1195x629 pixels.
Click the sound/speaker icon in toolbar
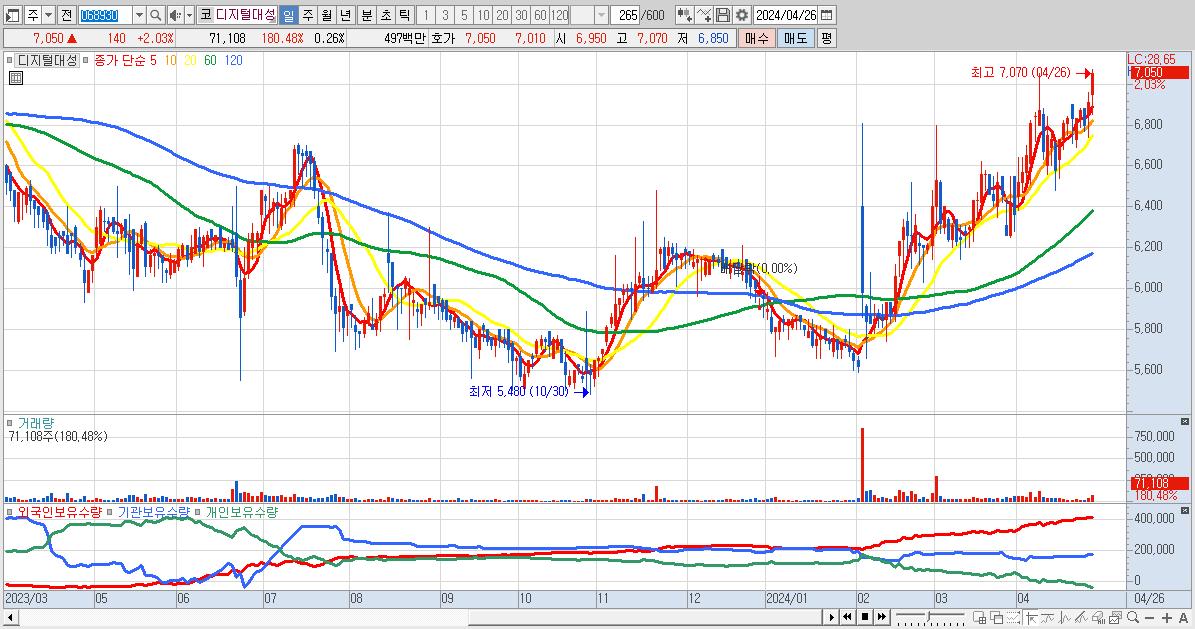click(x=175, y=15)
